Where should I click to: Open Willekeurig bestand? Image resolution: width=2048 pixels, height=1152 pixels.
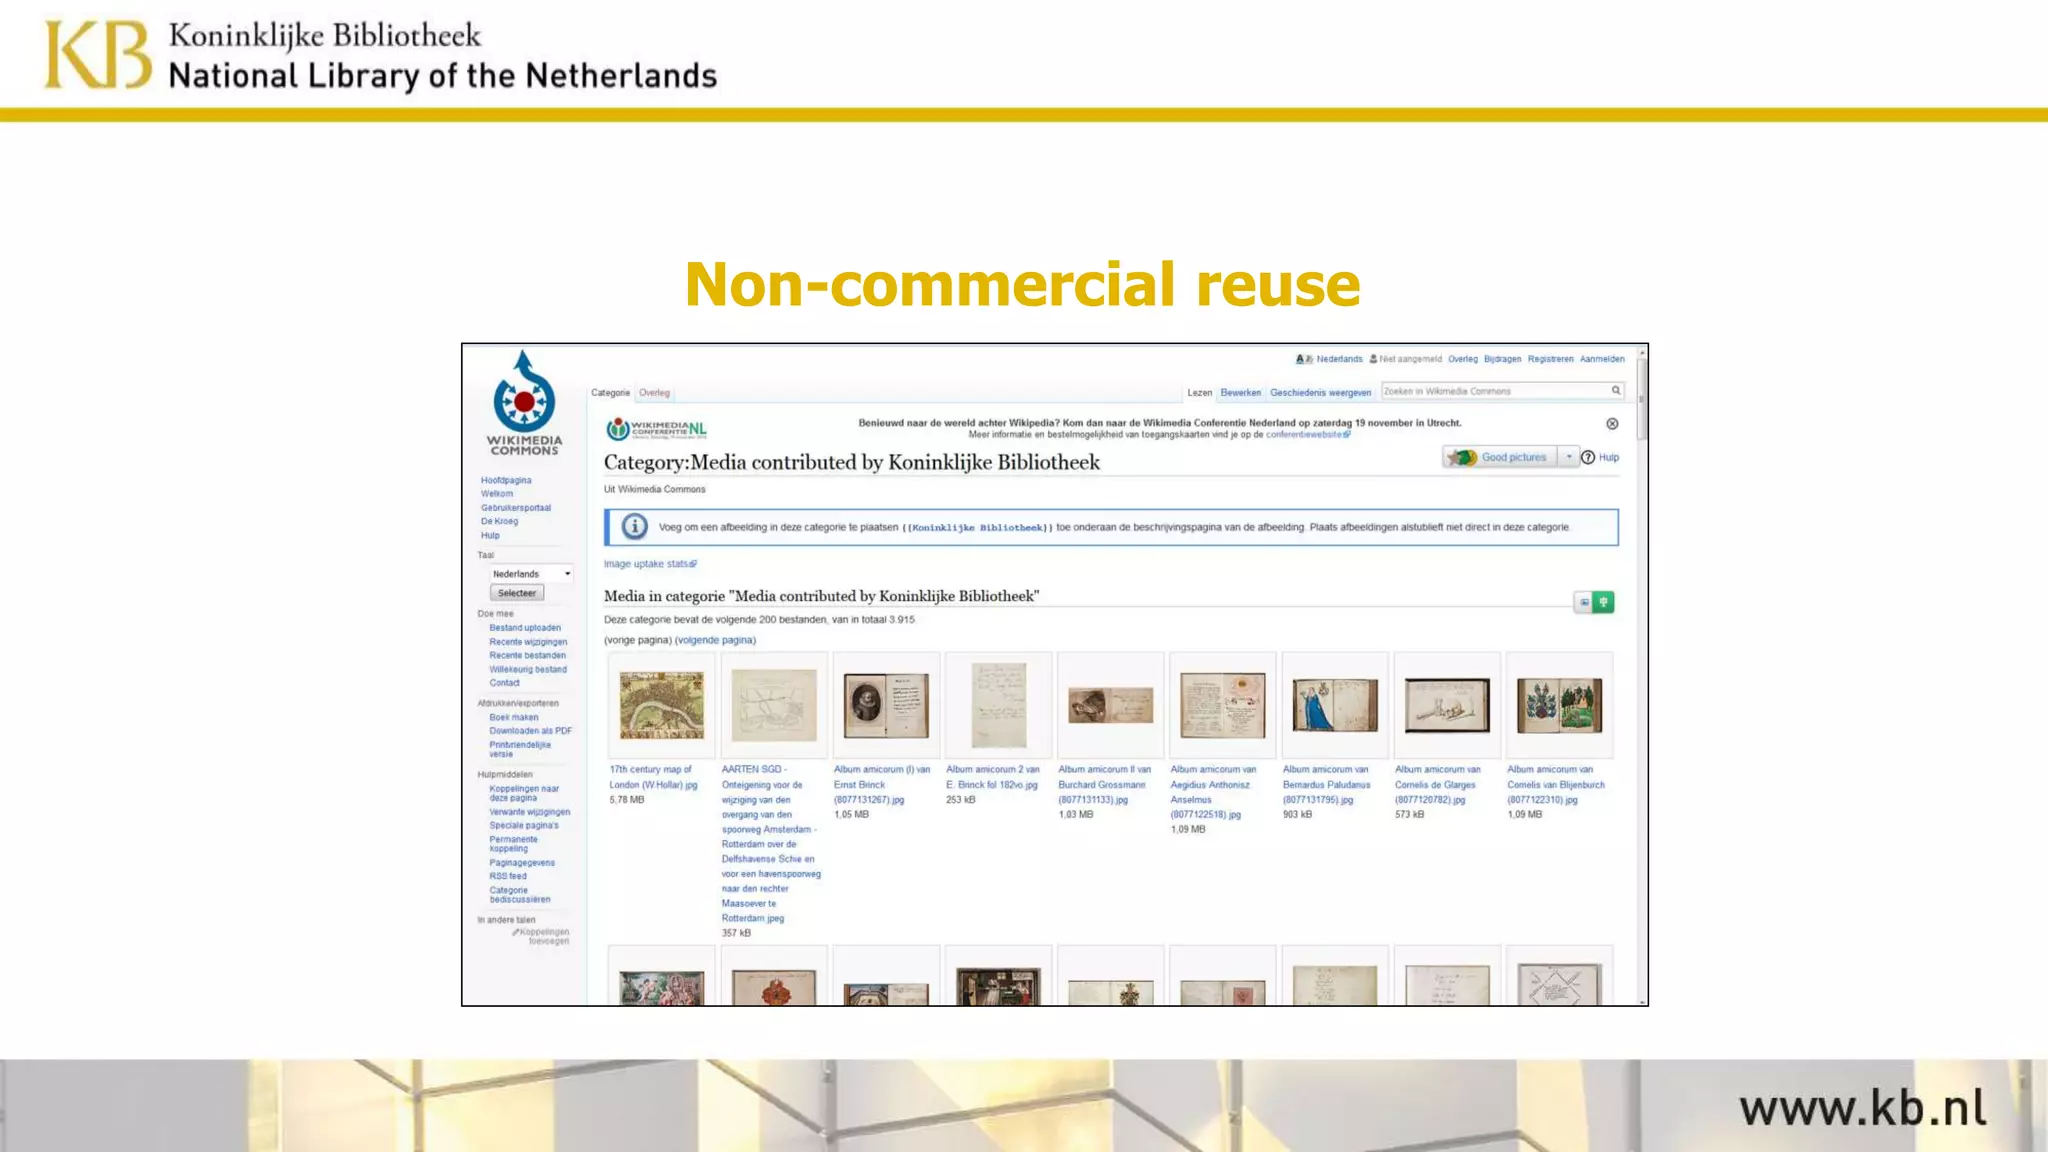pos(528,670)
